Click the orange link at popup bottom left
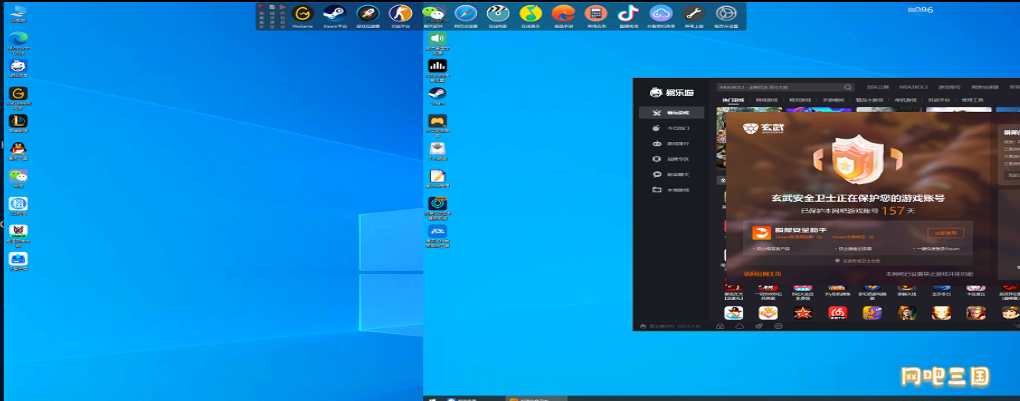The width and height of the screenshot is (1020, 401). 762,274
